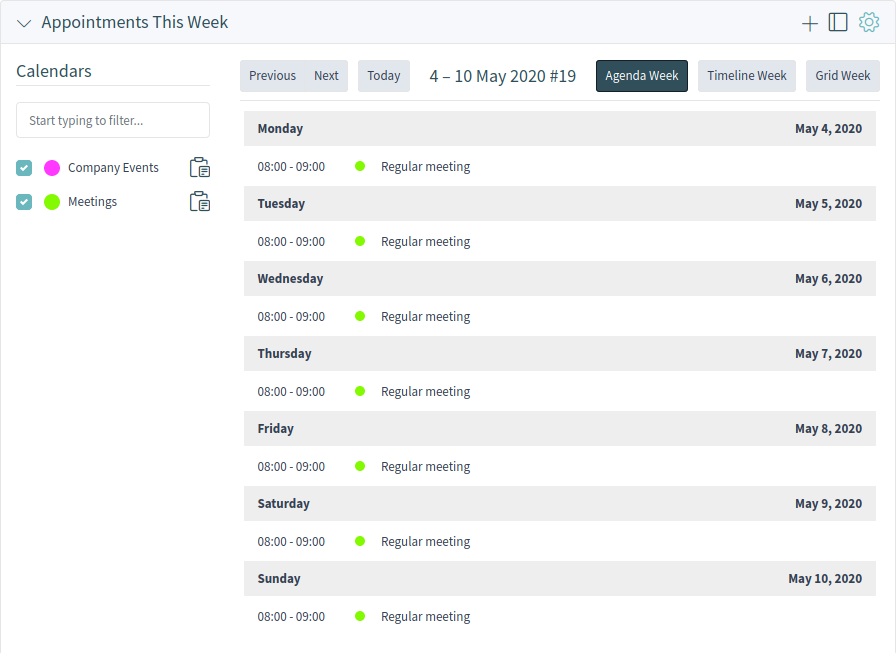Add a new appointment with plus icon
This screenshot has width=896, height=654.
[810, 23]
